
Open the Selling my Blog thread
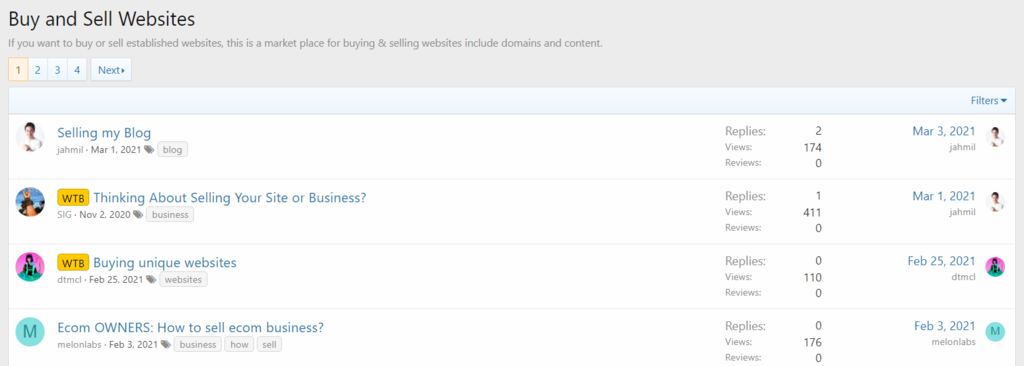104,133
